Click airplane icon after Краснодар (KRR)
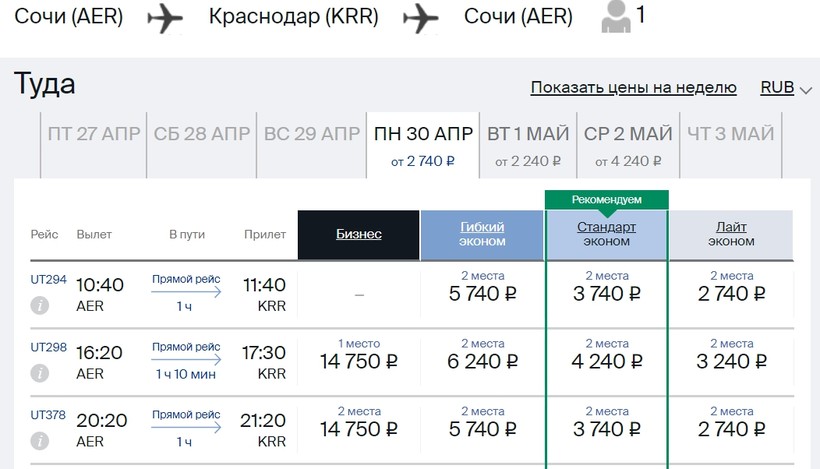The image size is (820, 469). [x=421, y=18]
